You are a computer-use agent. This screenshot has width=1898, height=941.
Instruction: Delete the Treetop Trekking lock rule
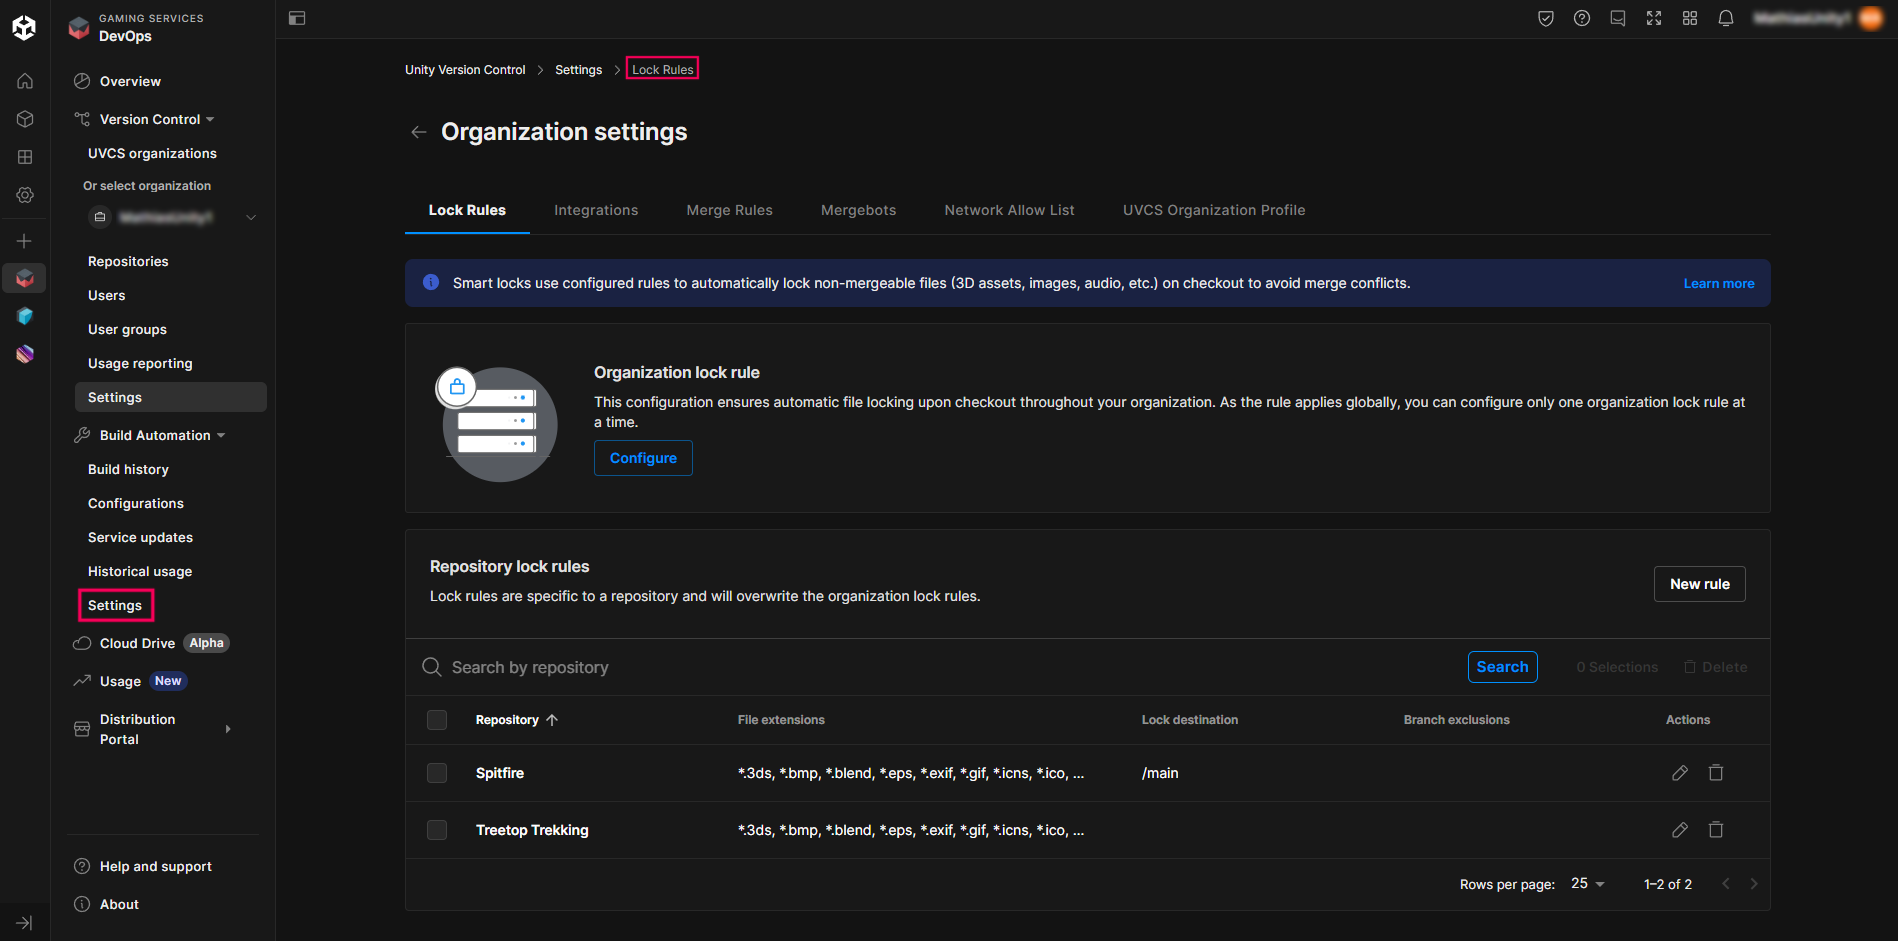(1715, 830)
